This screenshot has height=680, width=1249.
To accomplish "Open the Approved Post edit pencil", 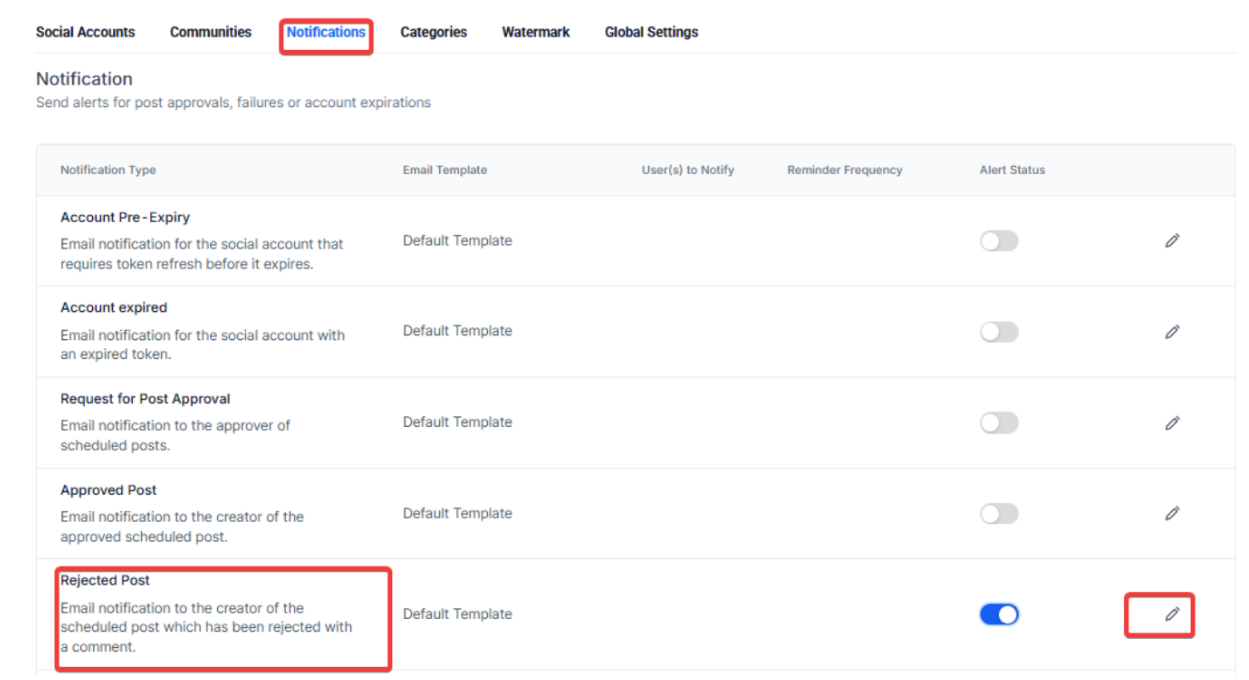I will 1172,514.
